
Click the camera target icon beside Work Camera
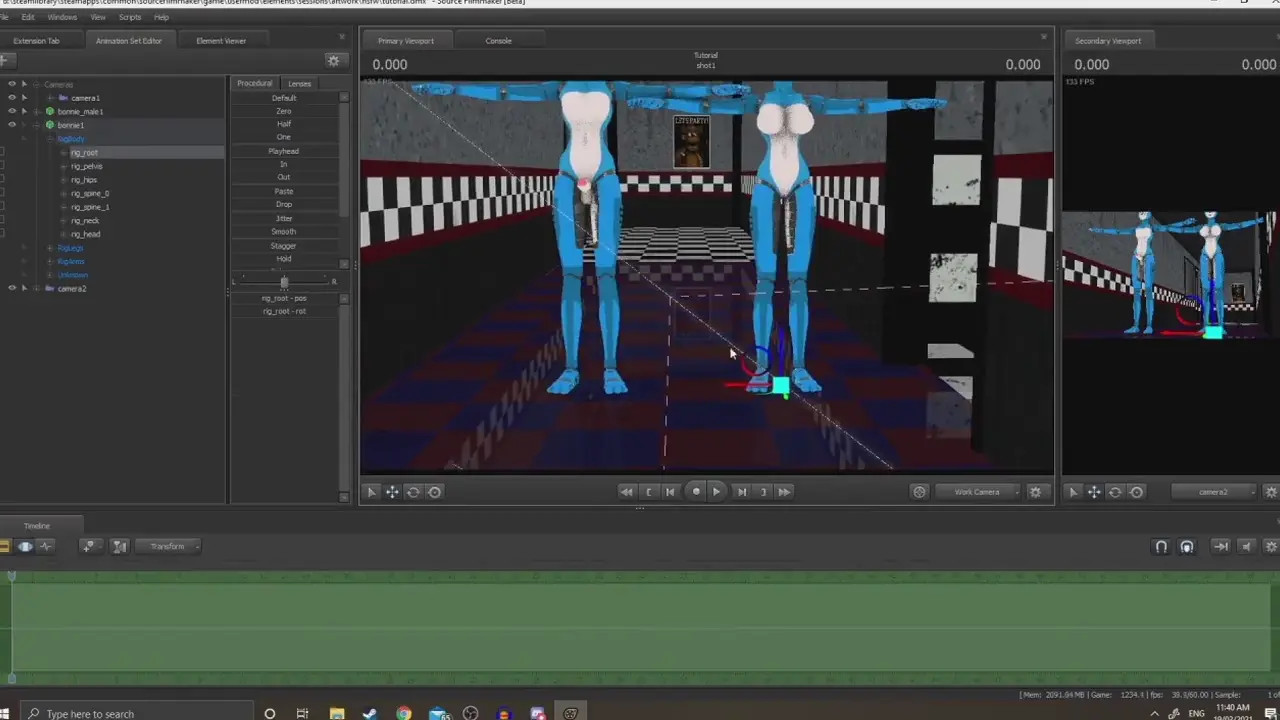pyautogui.click(x=919, y=492)
